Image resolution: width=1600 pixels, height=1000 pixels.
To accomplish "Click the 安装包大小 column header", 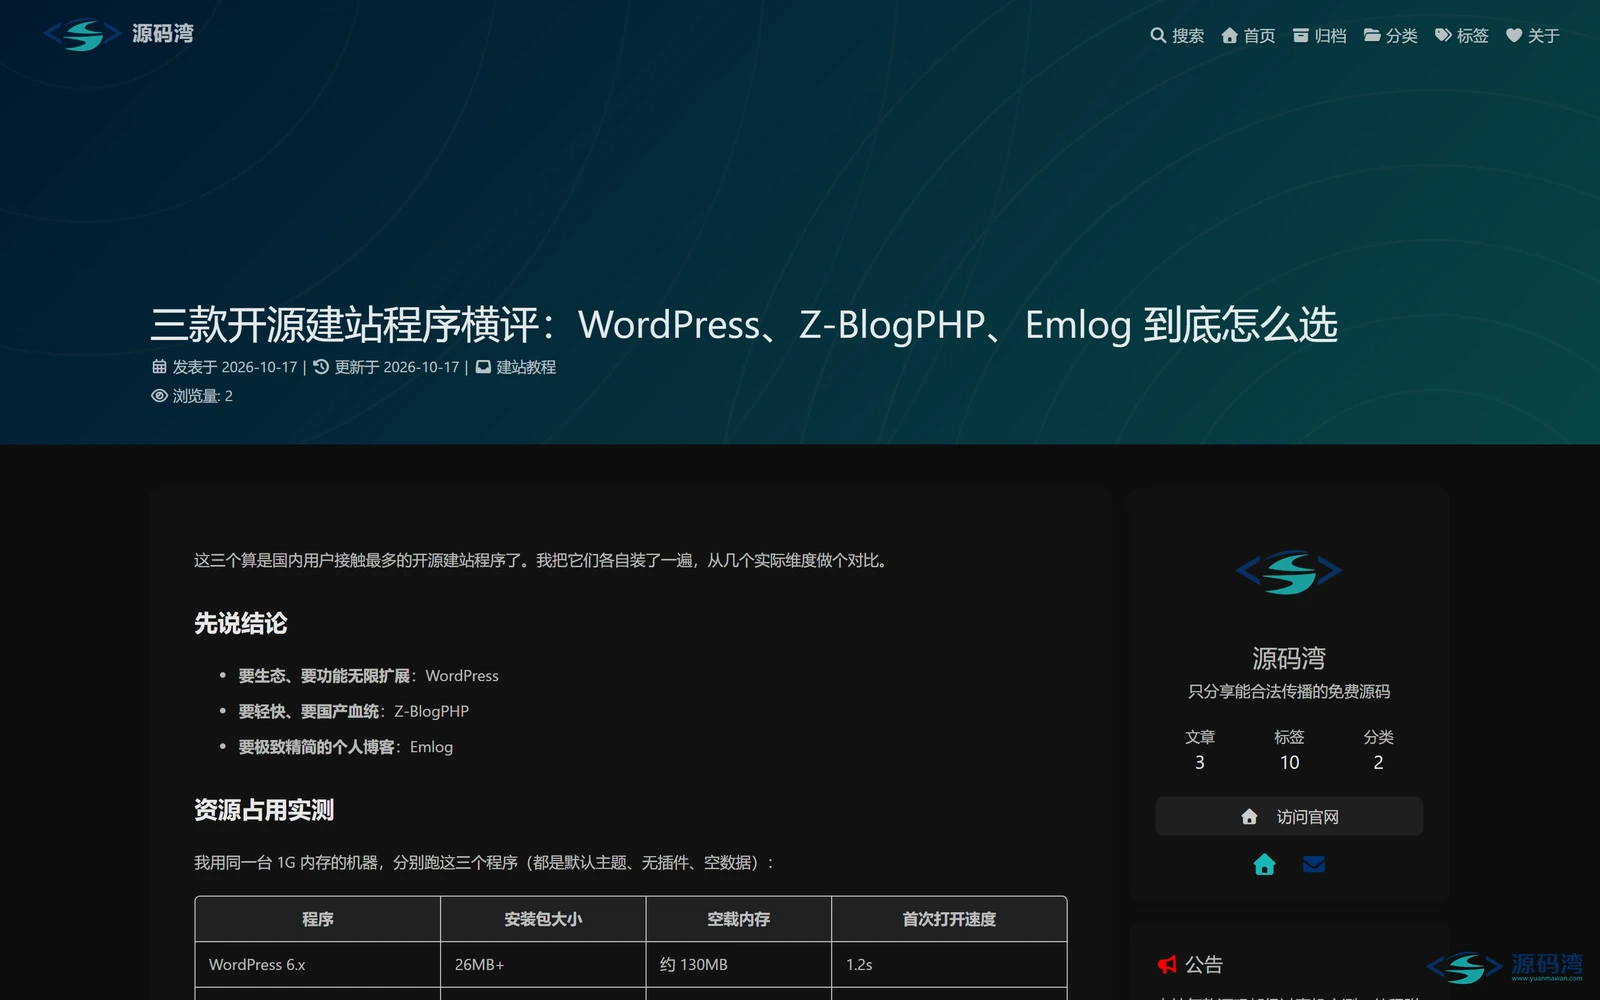I will click(x=543, y=919).
